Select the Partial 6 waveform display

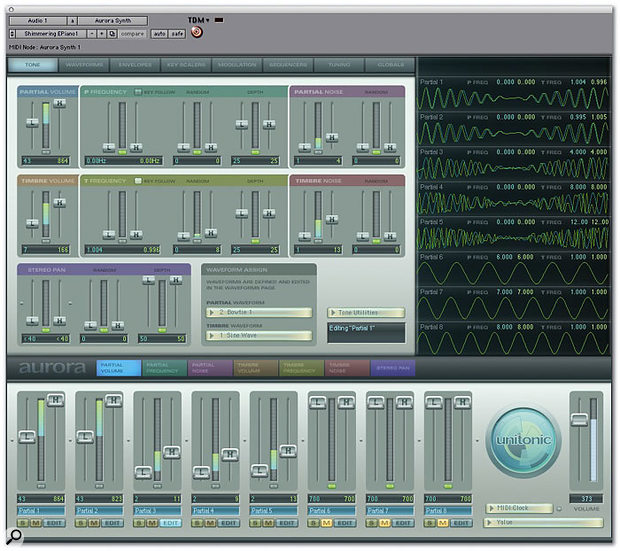click(513, 269)
